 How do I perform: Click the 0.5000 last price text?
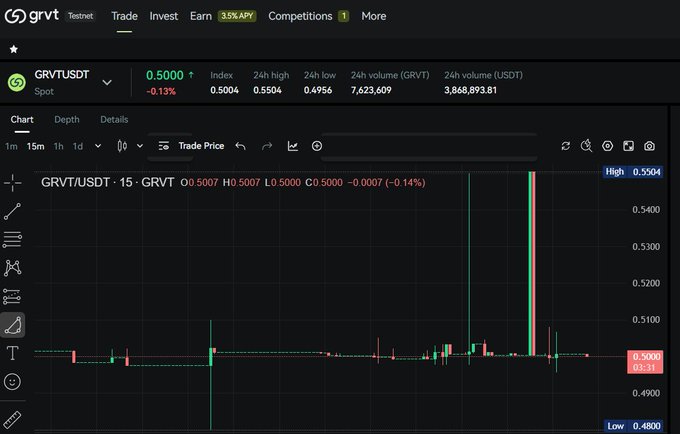click(x=165, y=75)
